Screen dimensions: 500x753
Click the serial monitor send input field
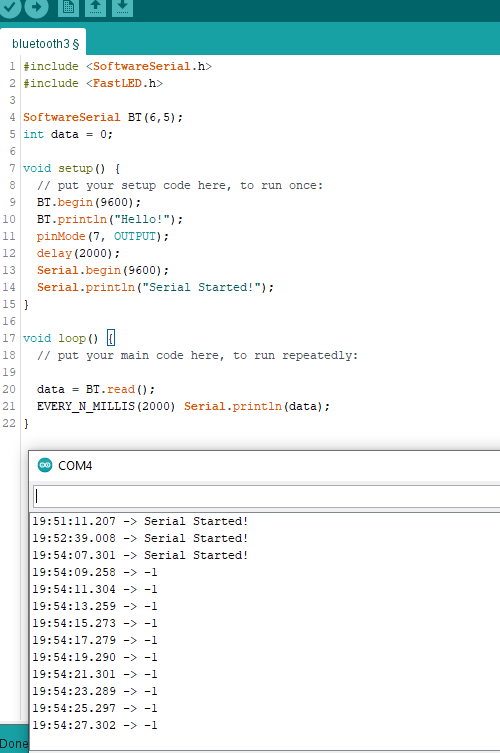(x=267, y=496)
